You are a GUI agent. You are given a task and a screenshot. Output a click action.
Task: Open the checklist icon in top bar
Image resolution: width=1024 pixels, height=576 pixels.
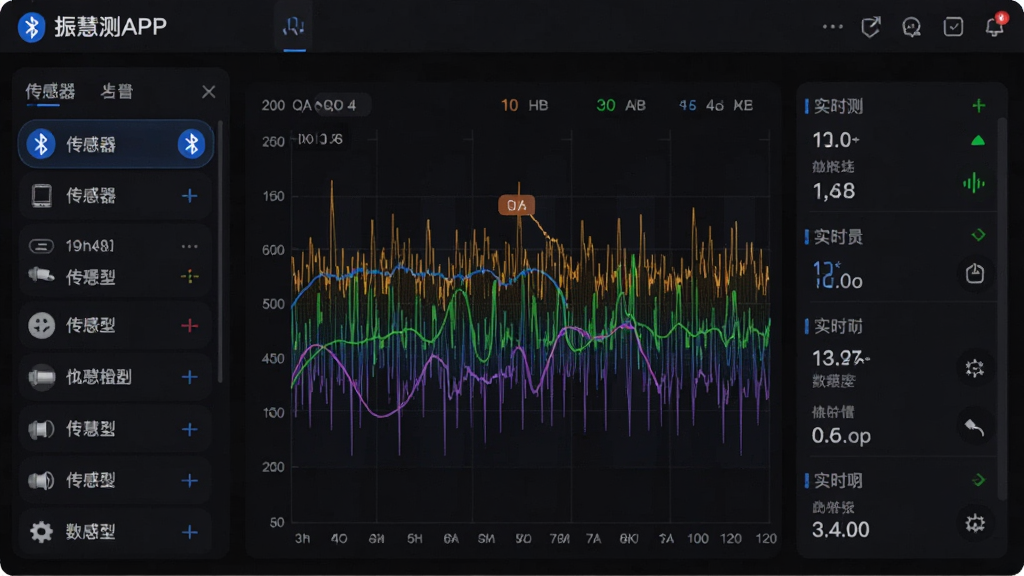click(x=953, y=27)
